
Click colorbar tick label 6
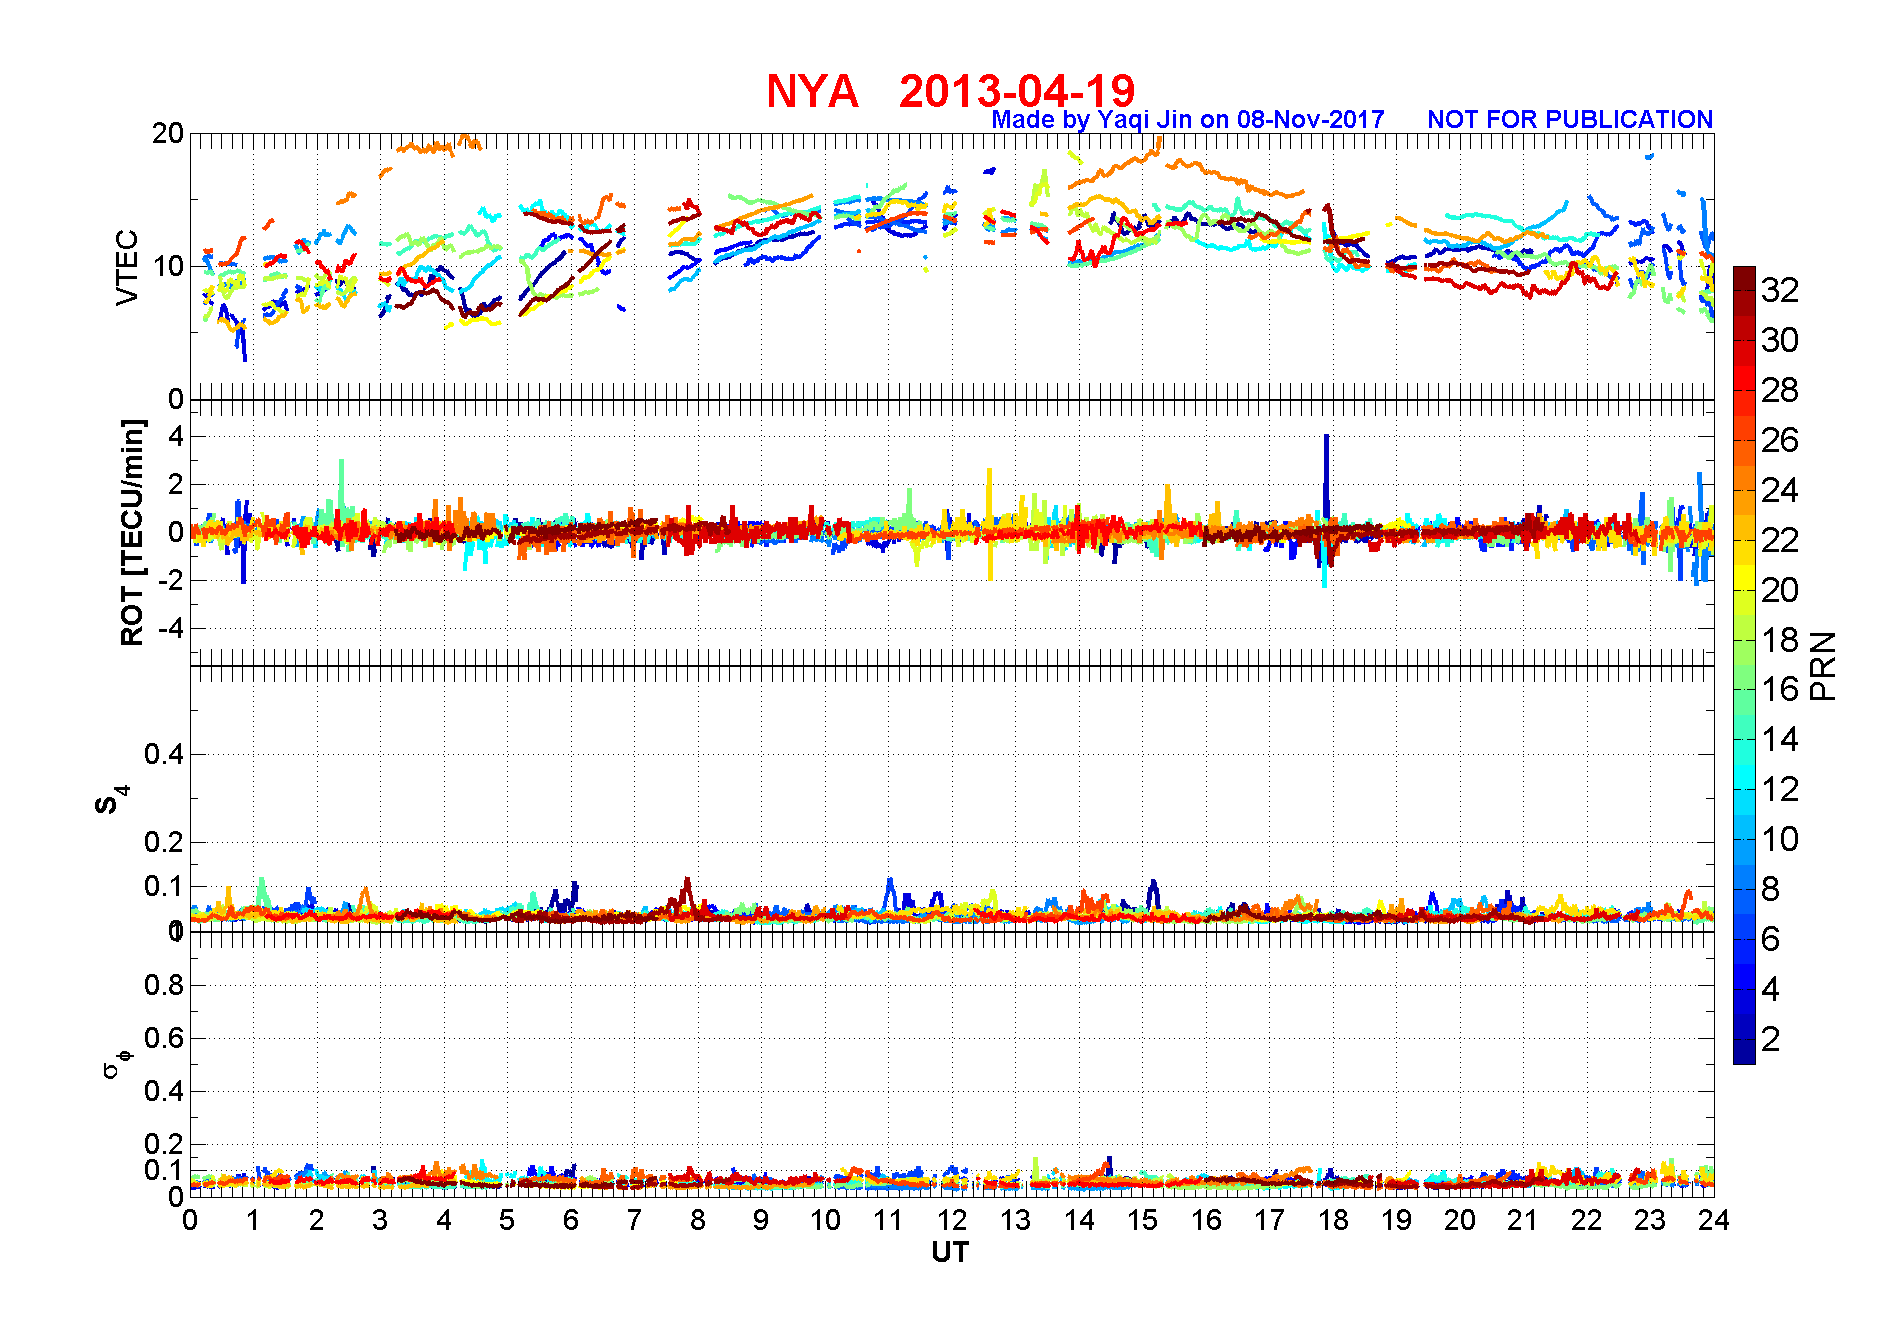point(1771,939)
